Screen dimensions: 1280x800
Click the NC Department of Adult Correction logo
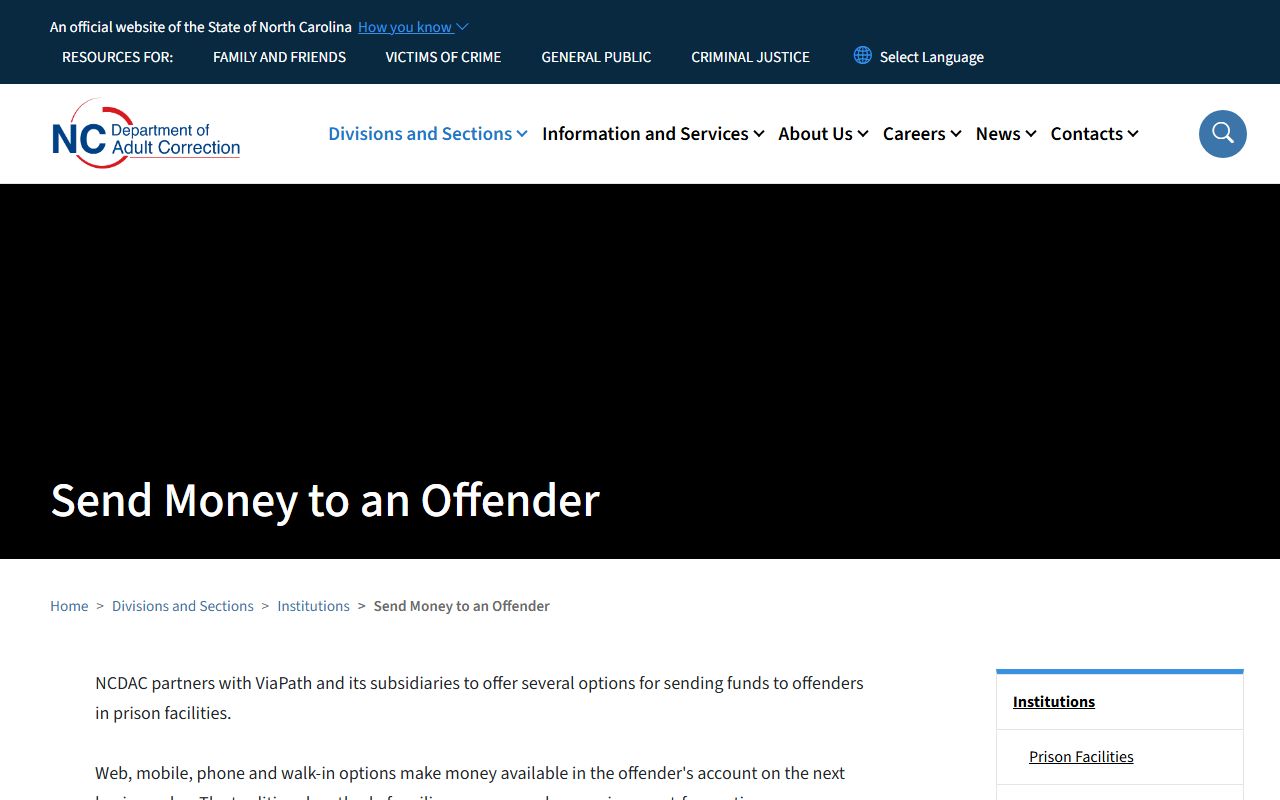click(x=146, y=134)
